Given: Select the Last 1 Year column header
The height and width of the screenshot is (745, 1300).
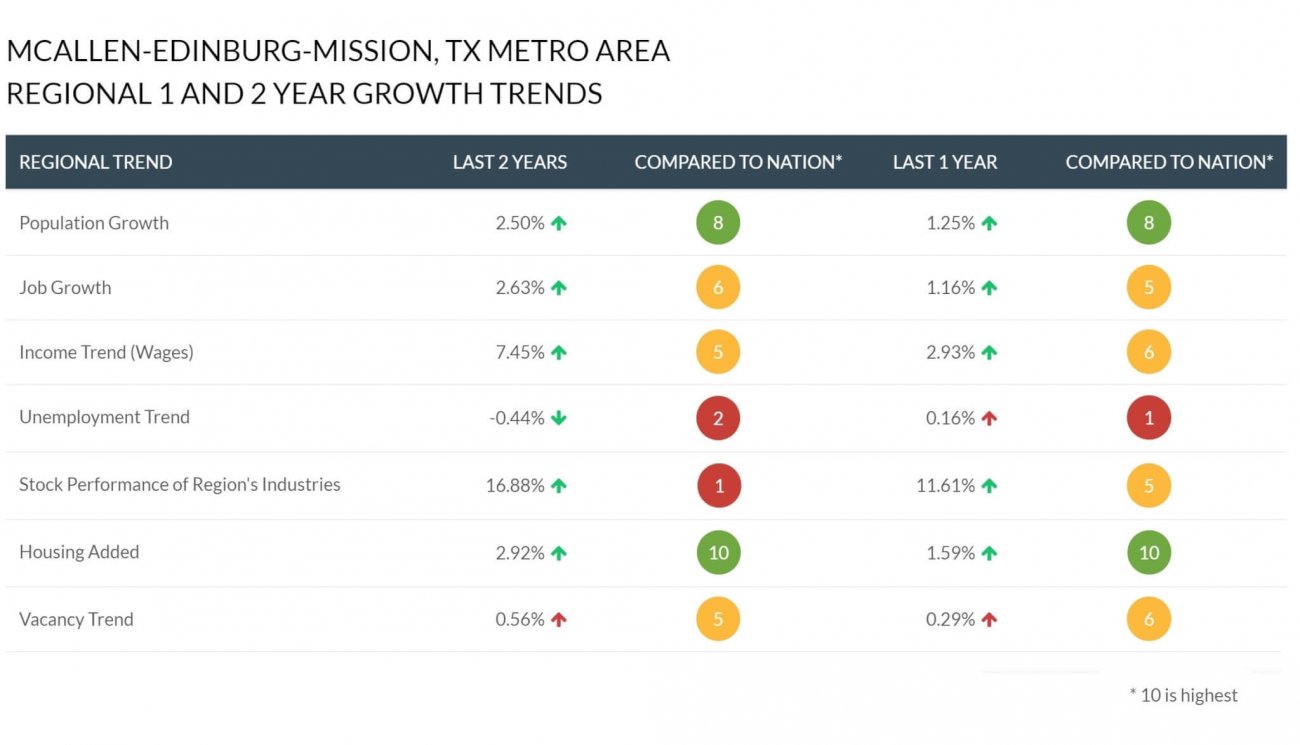Looking at the screenshot, I should [x=945, y=162].
